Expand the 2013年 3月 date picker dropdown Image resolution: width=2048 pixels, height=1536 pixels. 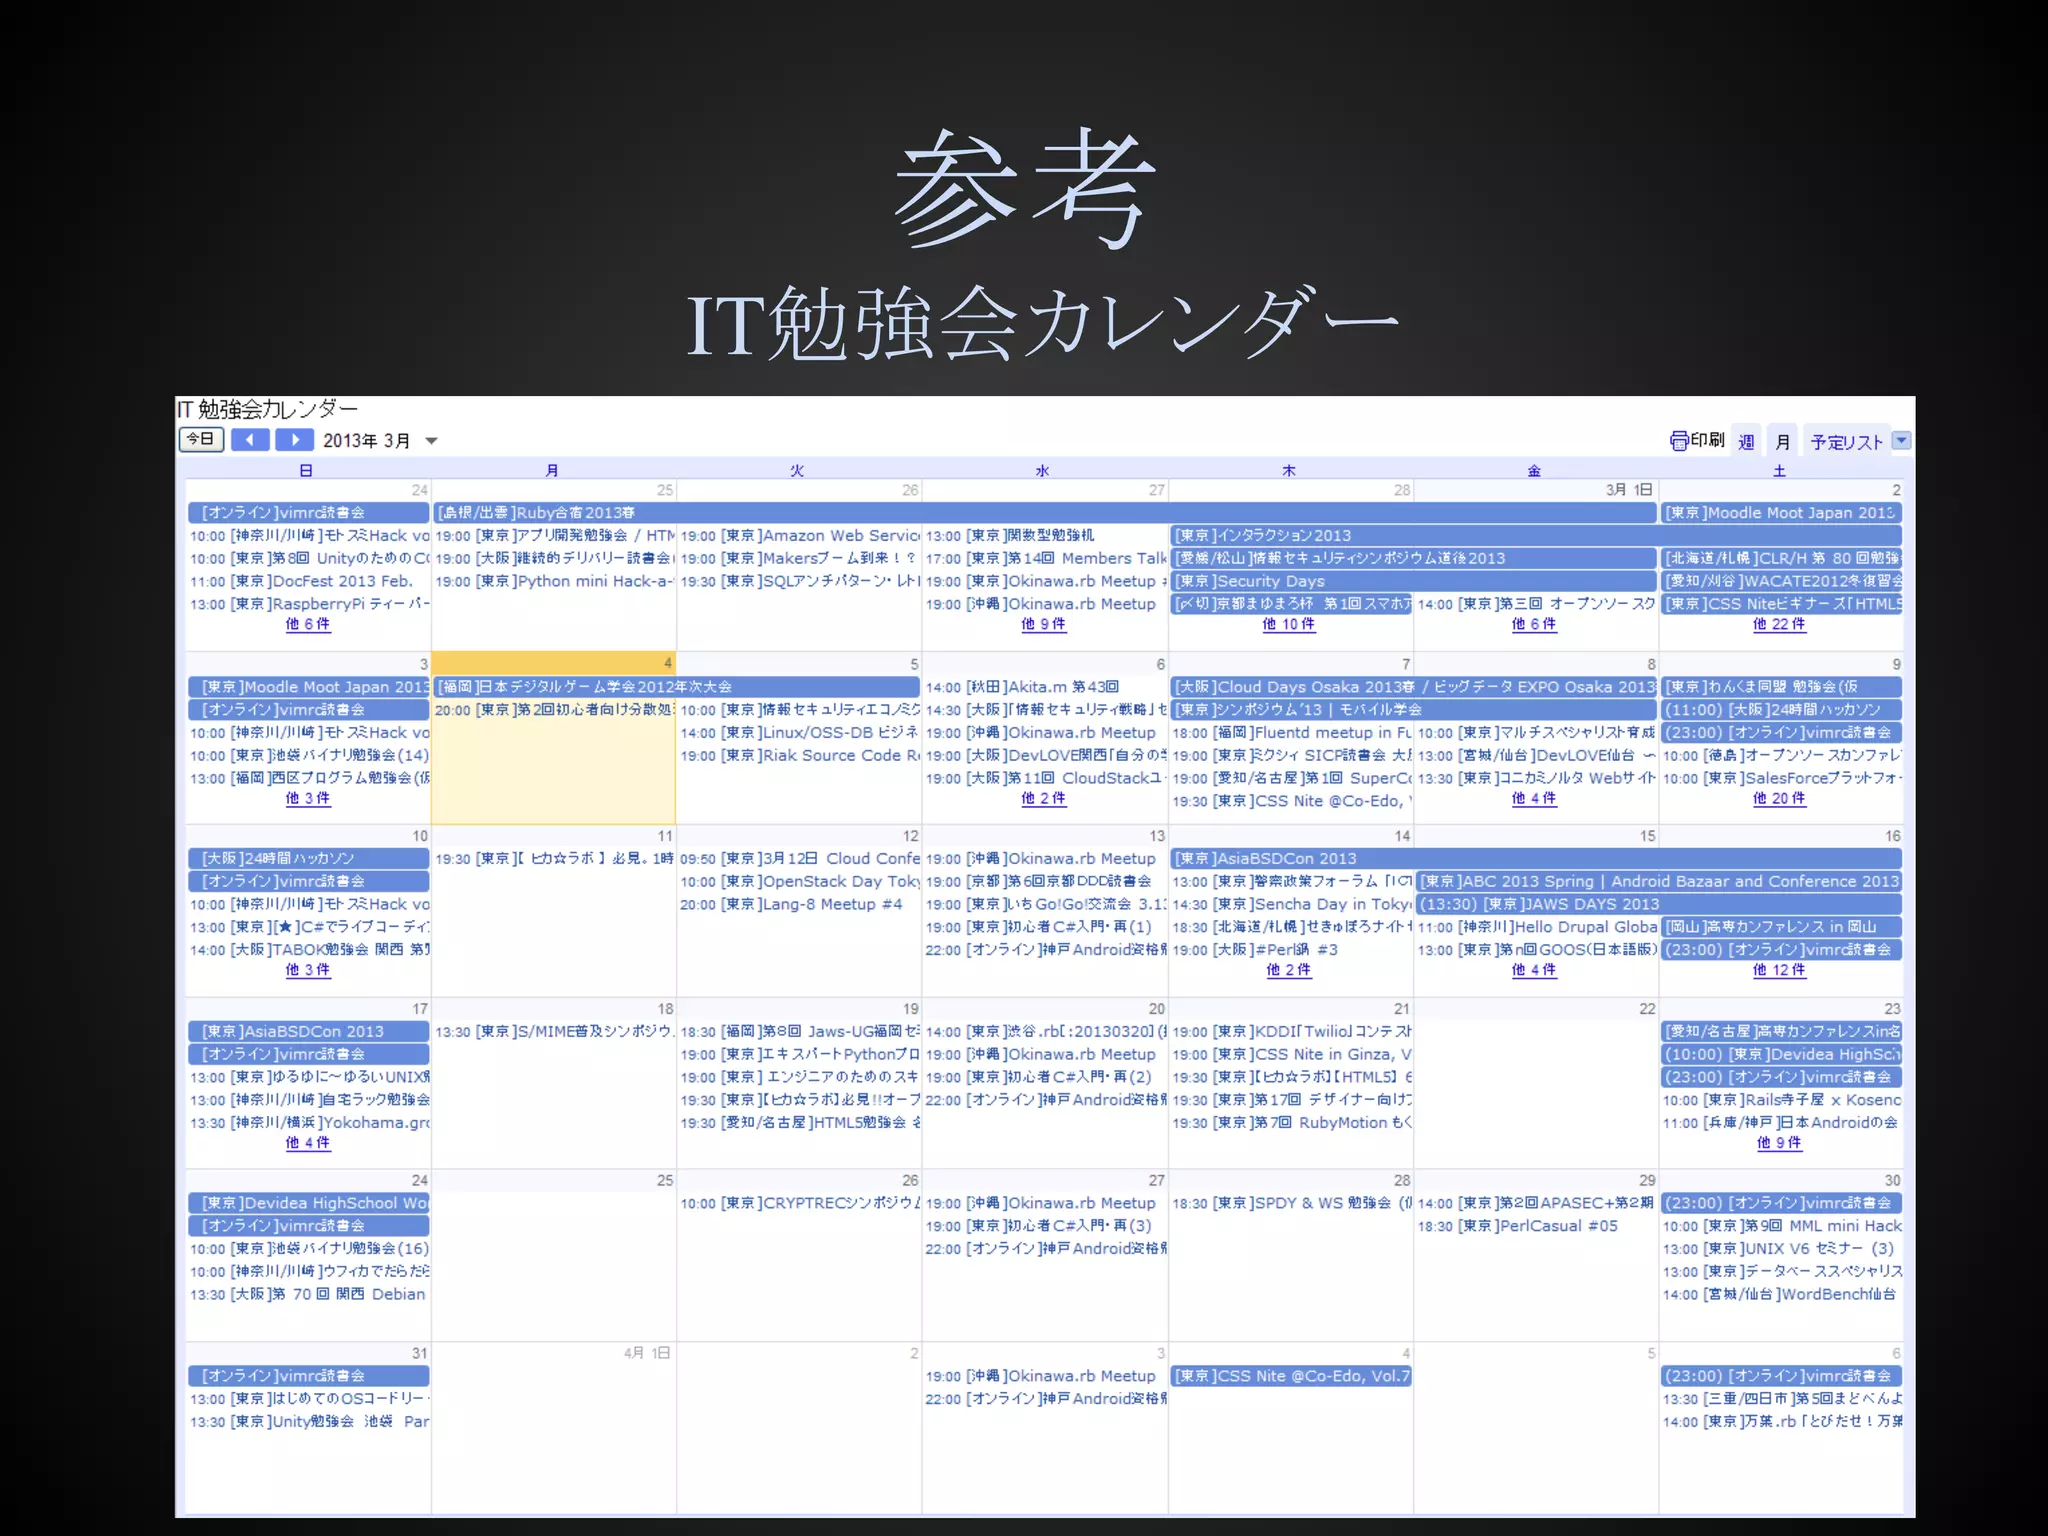click(x=432, y=441)
